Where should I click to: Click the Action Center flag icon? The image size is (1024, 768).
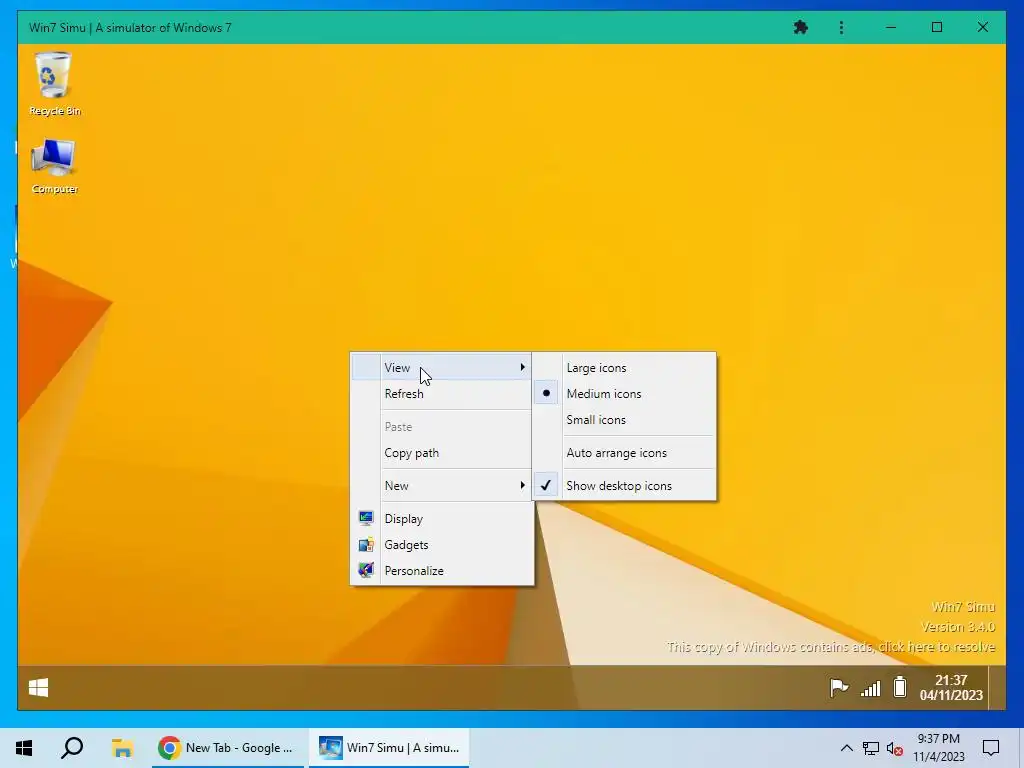(x=839, y=688)
